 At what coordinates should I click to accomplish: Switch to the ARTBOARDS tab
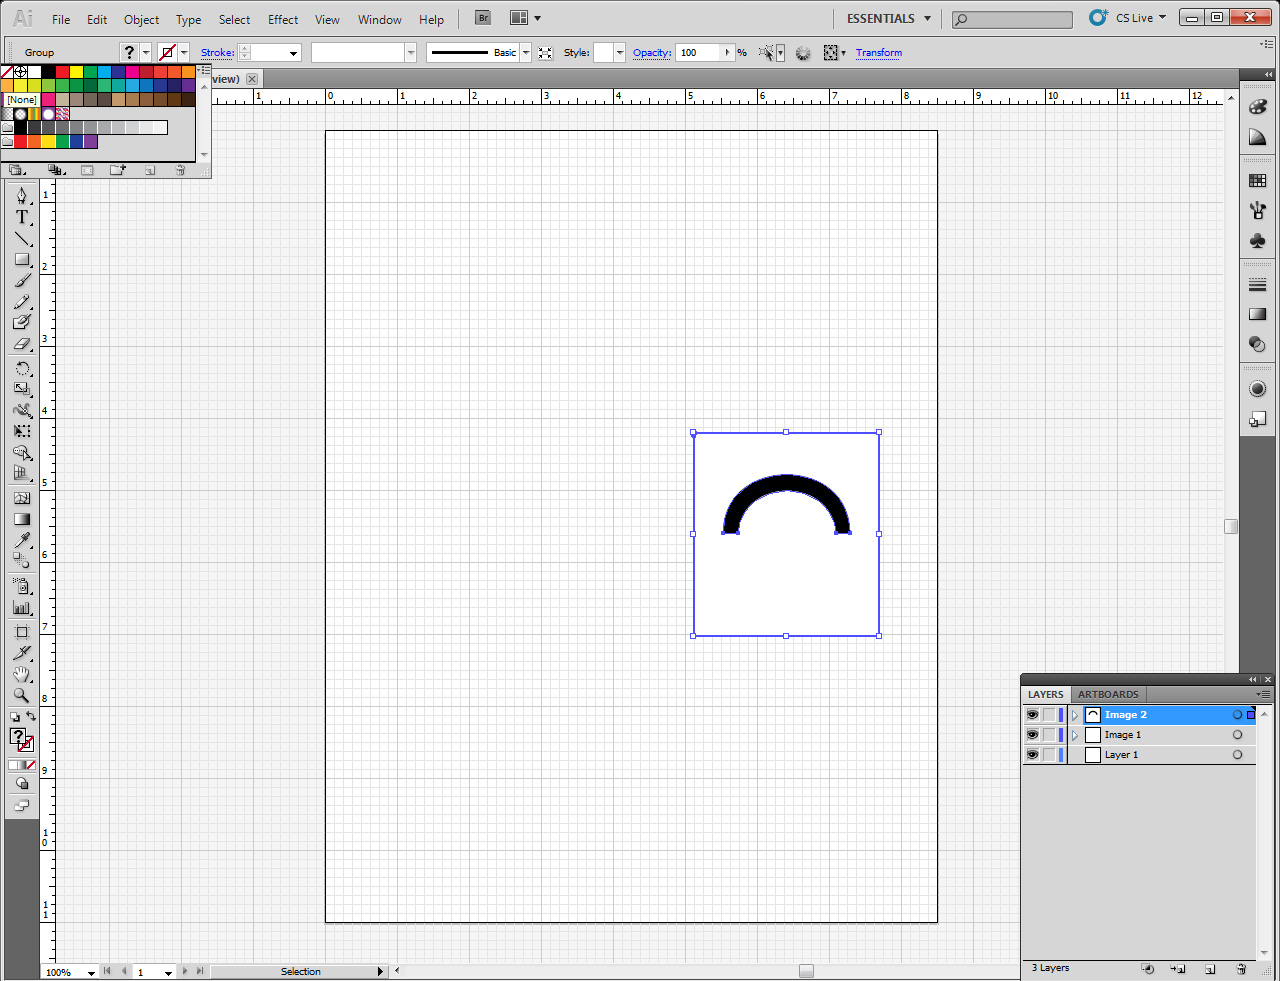pyautogui.click(x=1108, y=694)
